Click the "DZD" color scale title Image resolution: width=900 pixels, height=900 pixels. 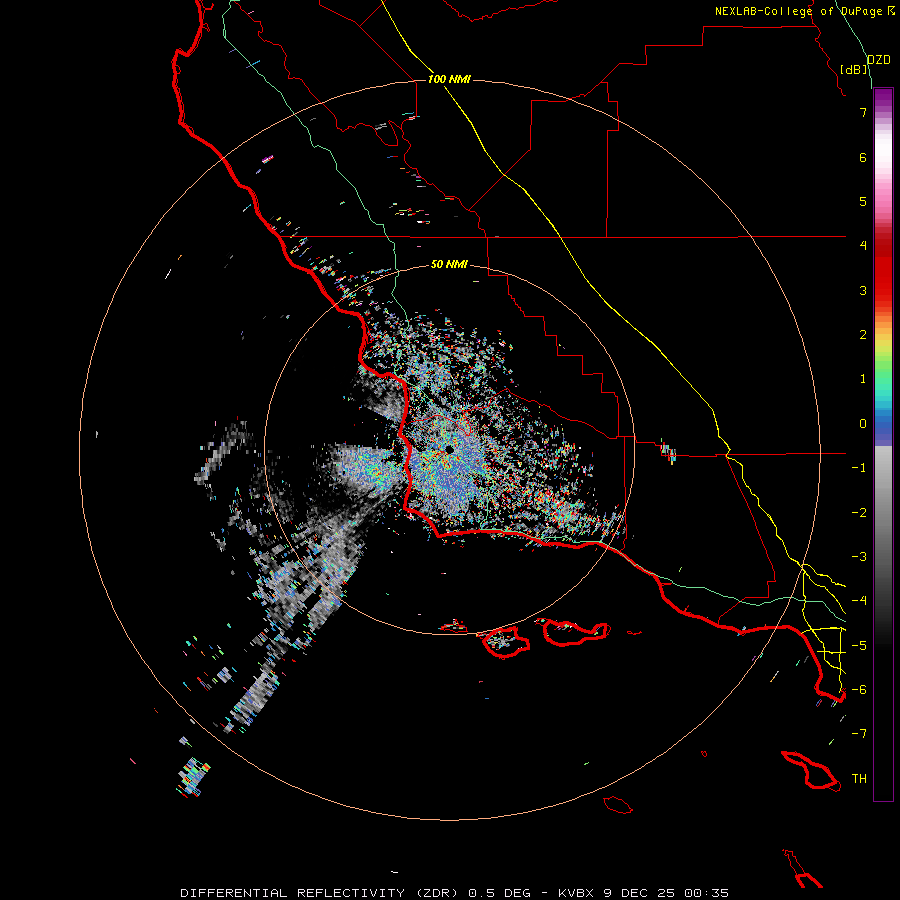coord(878,60)
